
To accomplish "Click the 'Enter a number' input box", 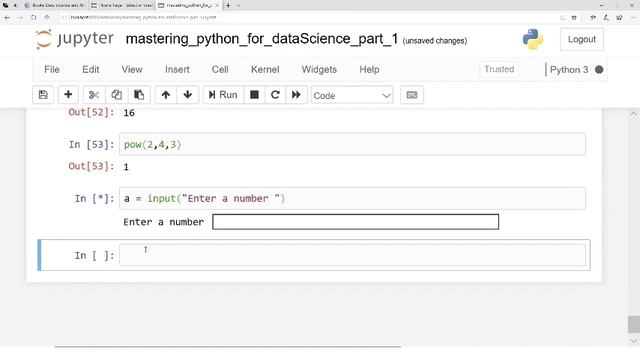I will [356, 222].
